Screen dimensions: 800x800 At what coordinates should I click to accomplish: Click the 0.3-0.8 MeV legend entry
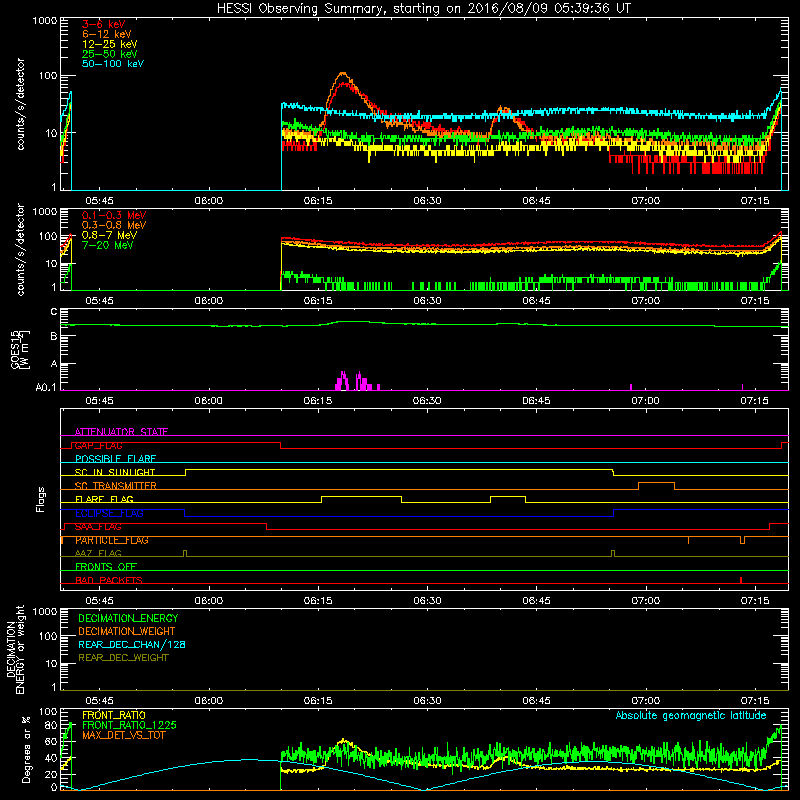[114, 225]
